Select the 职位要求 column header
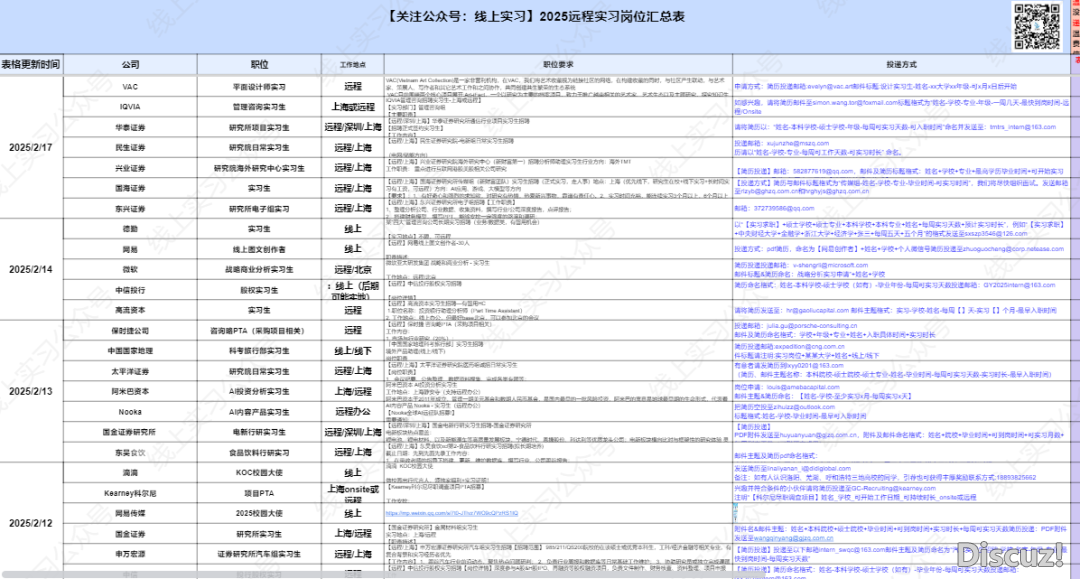 pos(558,64)
